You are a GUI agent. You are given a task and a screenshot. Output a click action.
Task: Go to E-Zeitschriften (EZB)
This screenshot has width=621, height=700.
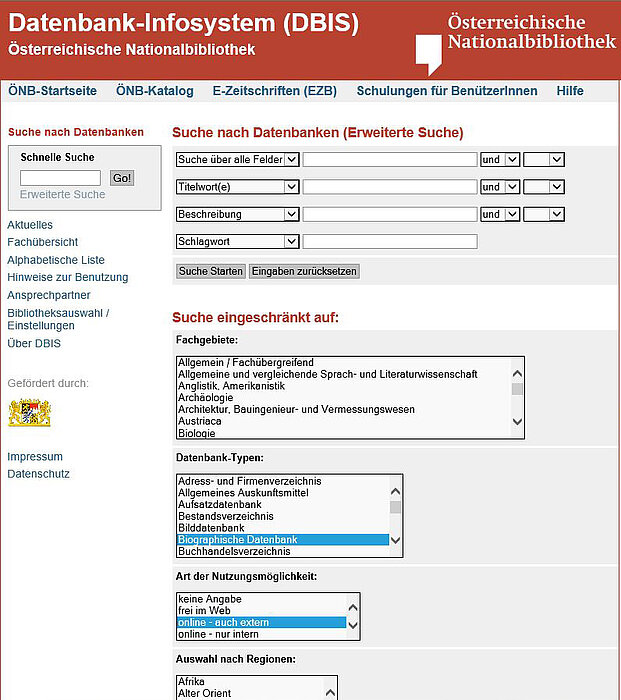click(275, 91)
